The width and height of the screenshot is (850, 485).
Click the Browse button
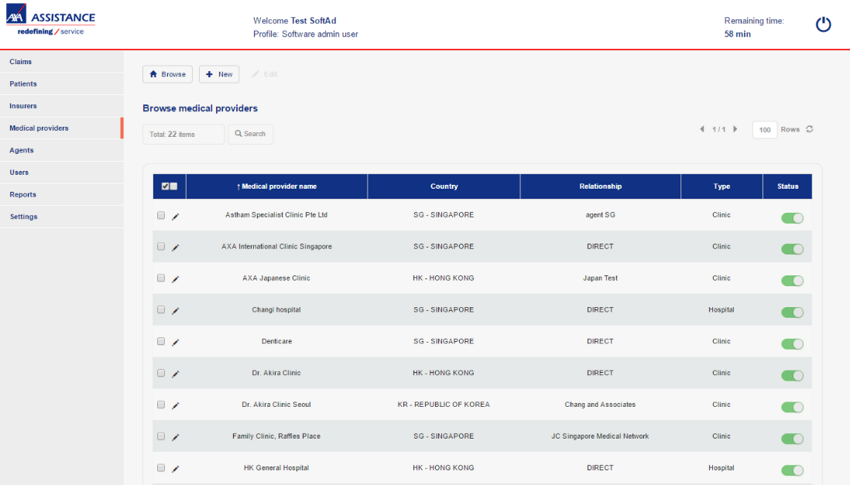point(168,74)
